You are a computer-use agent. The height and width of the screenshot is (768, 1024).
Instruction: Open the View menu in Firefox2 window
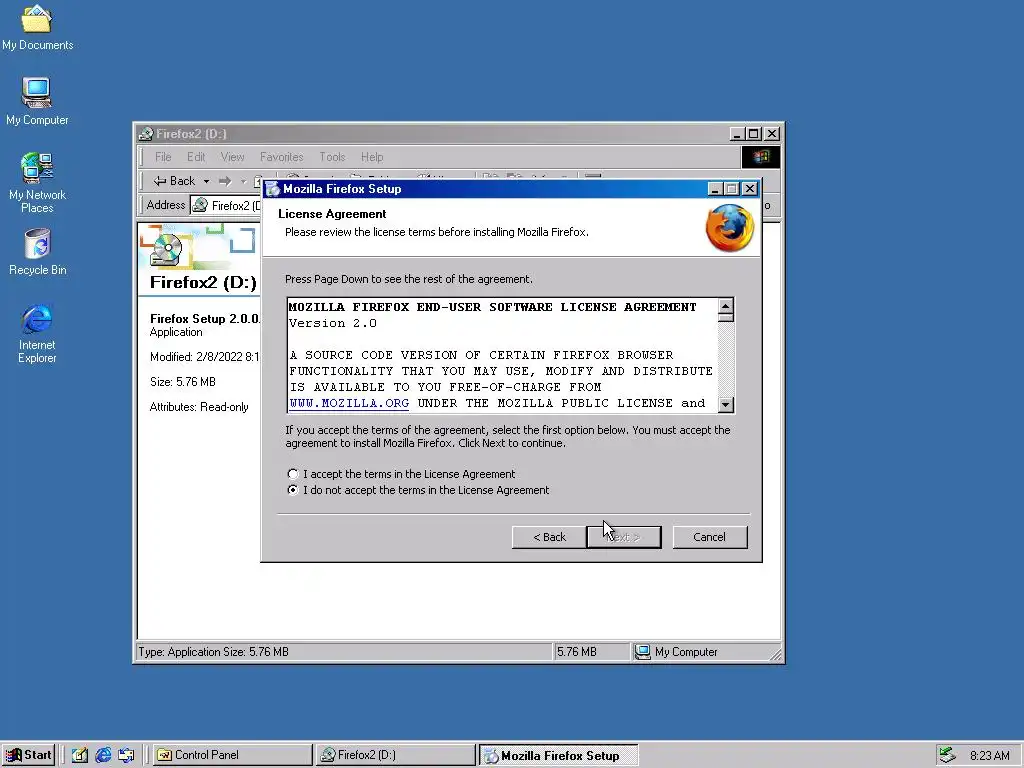point(232,157)
